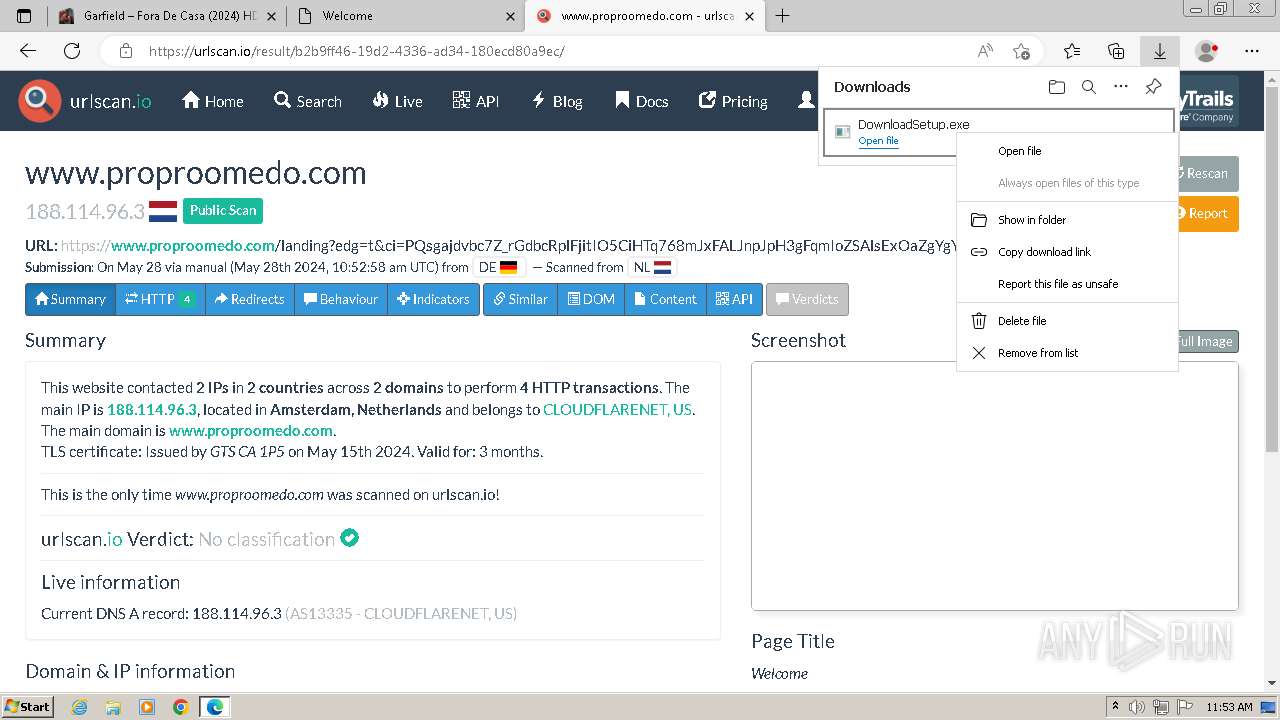Search downloads with magnifier icon
This screenshot has height=720, width=1280.
pos(1089,87)
